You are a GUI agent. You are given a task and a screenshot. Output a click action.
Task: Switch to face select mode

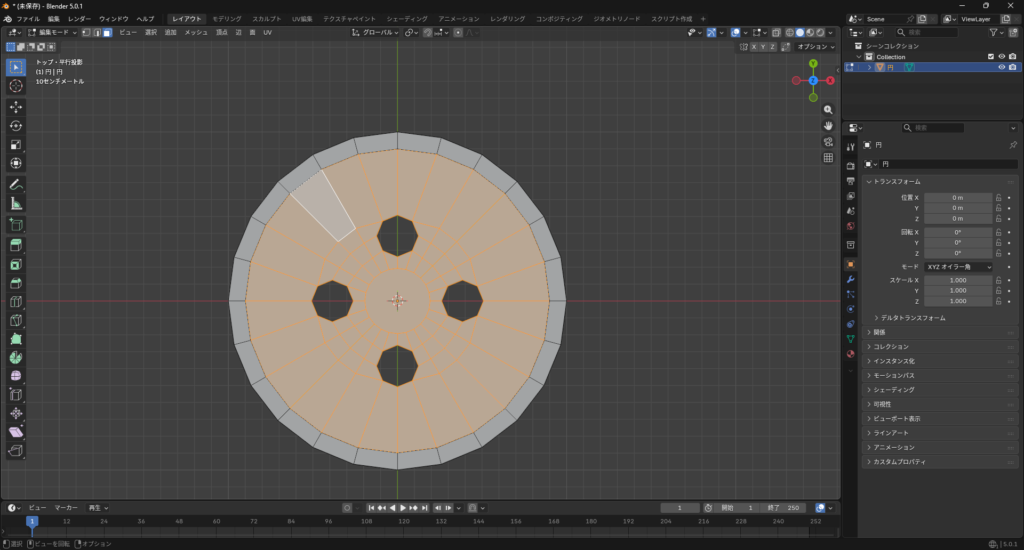[x=107, y=32]
